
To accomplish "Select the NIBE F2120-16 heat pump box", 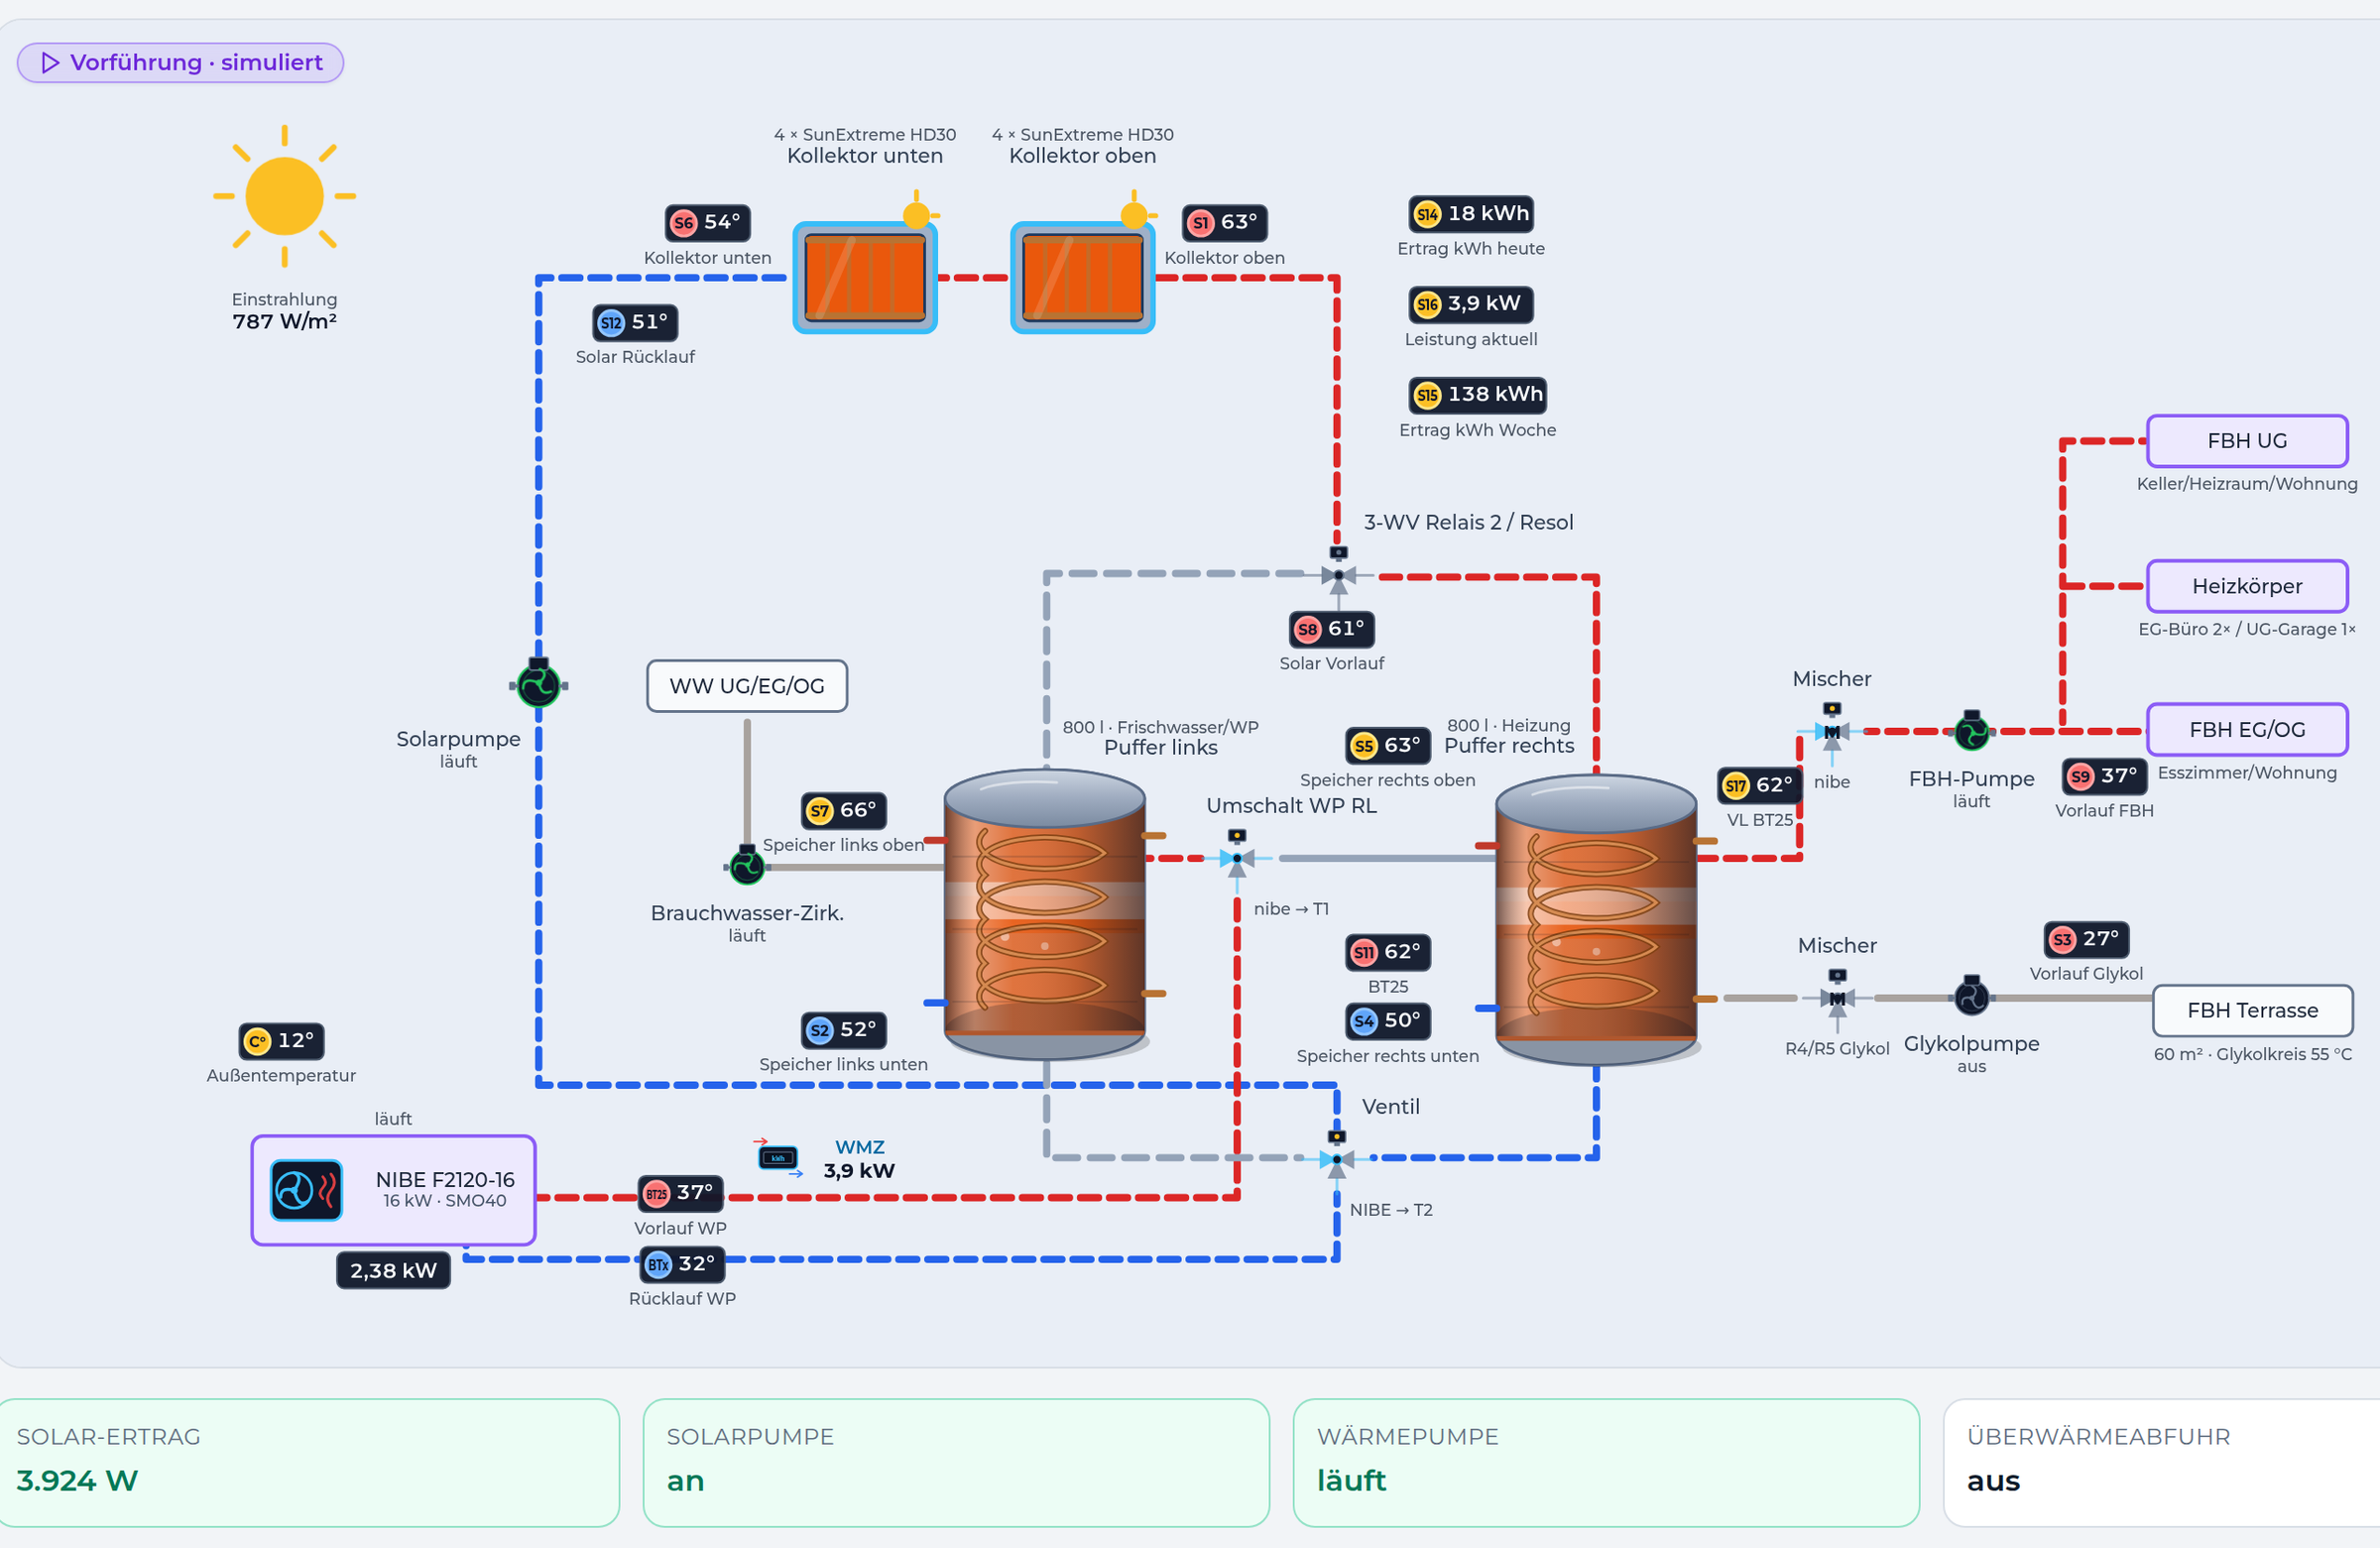I will (393, 1190).
